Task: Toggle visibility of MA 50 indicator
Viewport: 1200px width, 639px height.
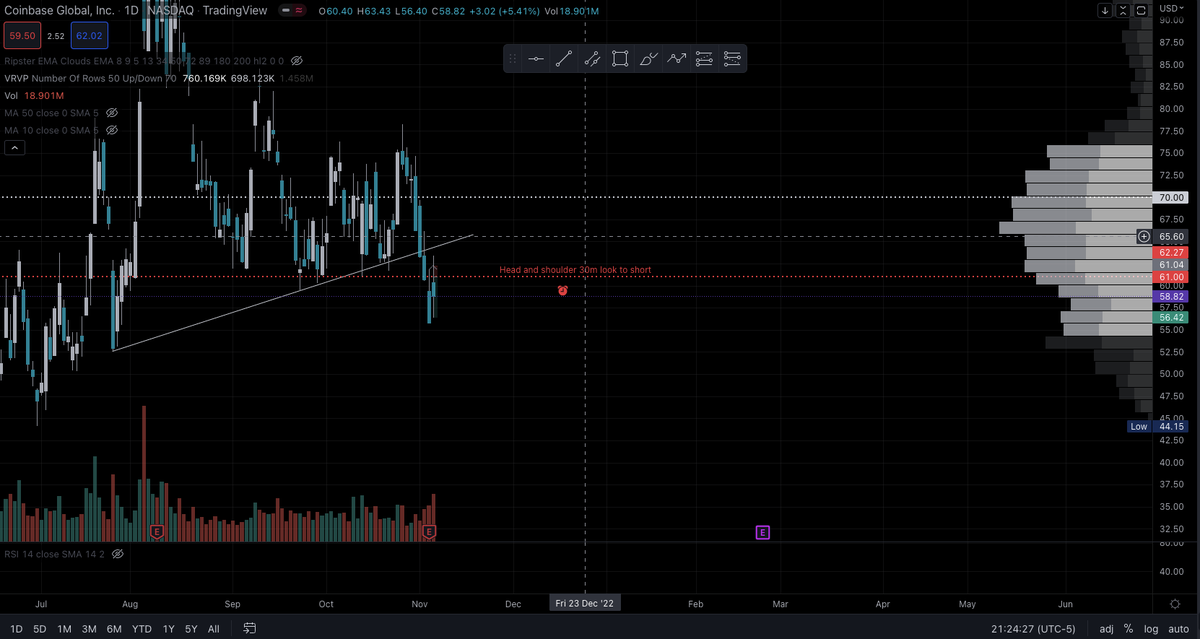Action: [113, 112]
